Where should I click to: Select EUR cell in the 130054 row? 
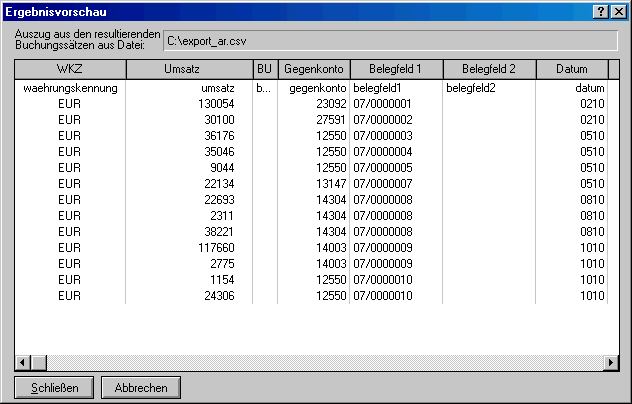coord(69,104)
